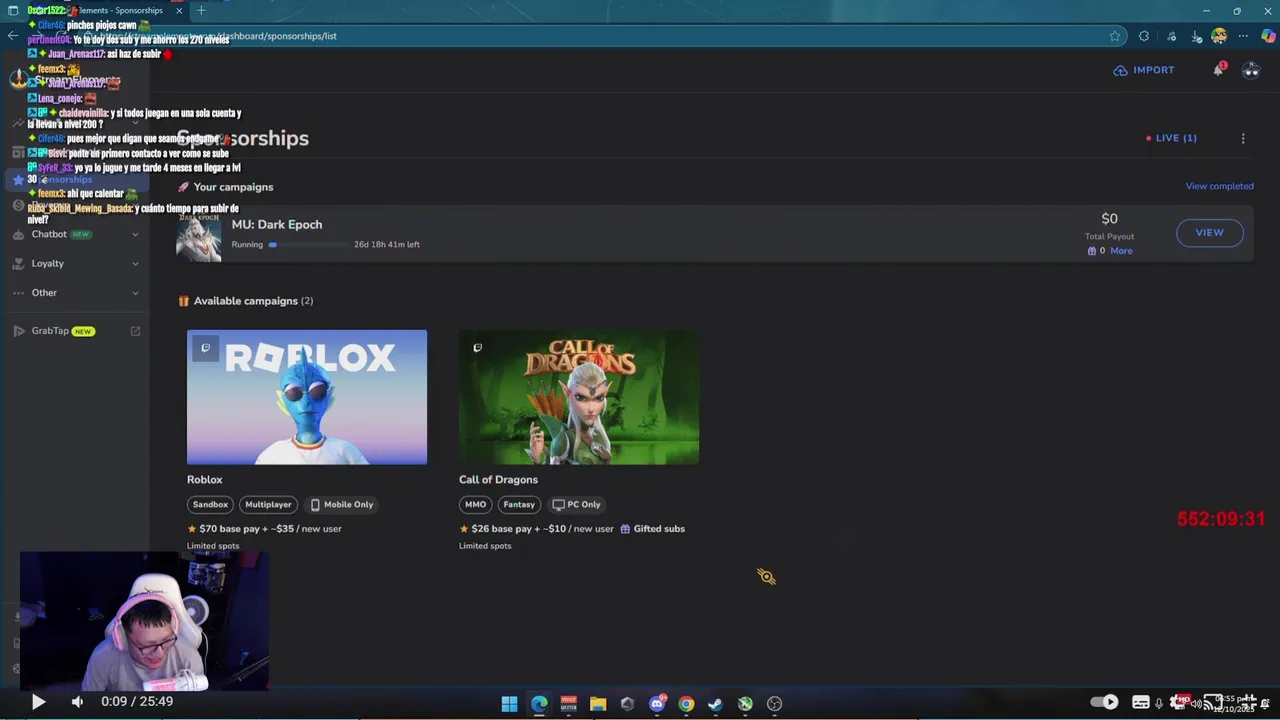Select the MMO tag on Call of Dragons
This screenshot has width=1280, height=720.
[475, 505]
